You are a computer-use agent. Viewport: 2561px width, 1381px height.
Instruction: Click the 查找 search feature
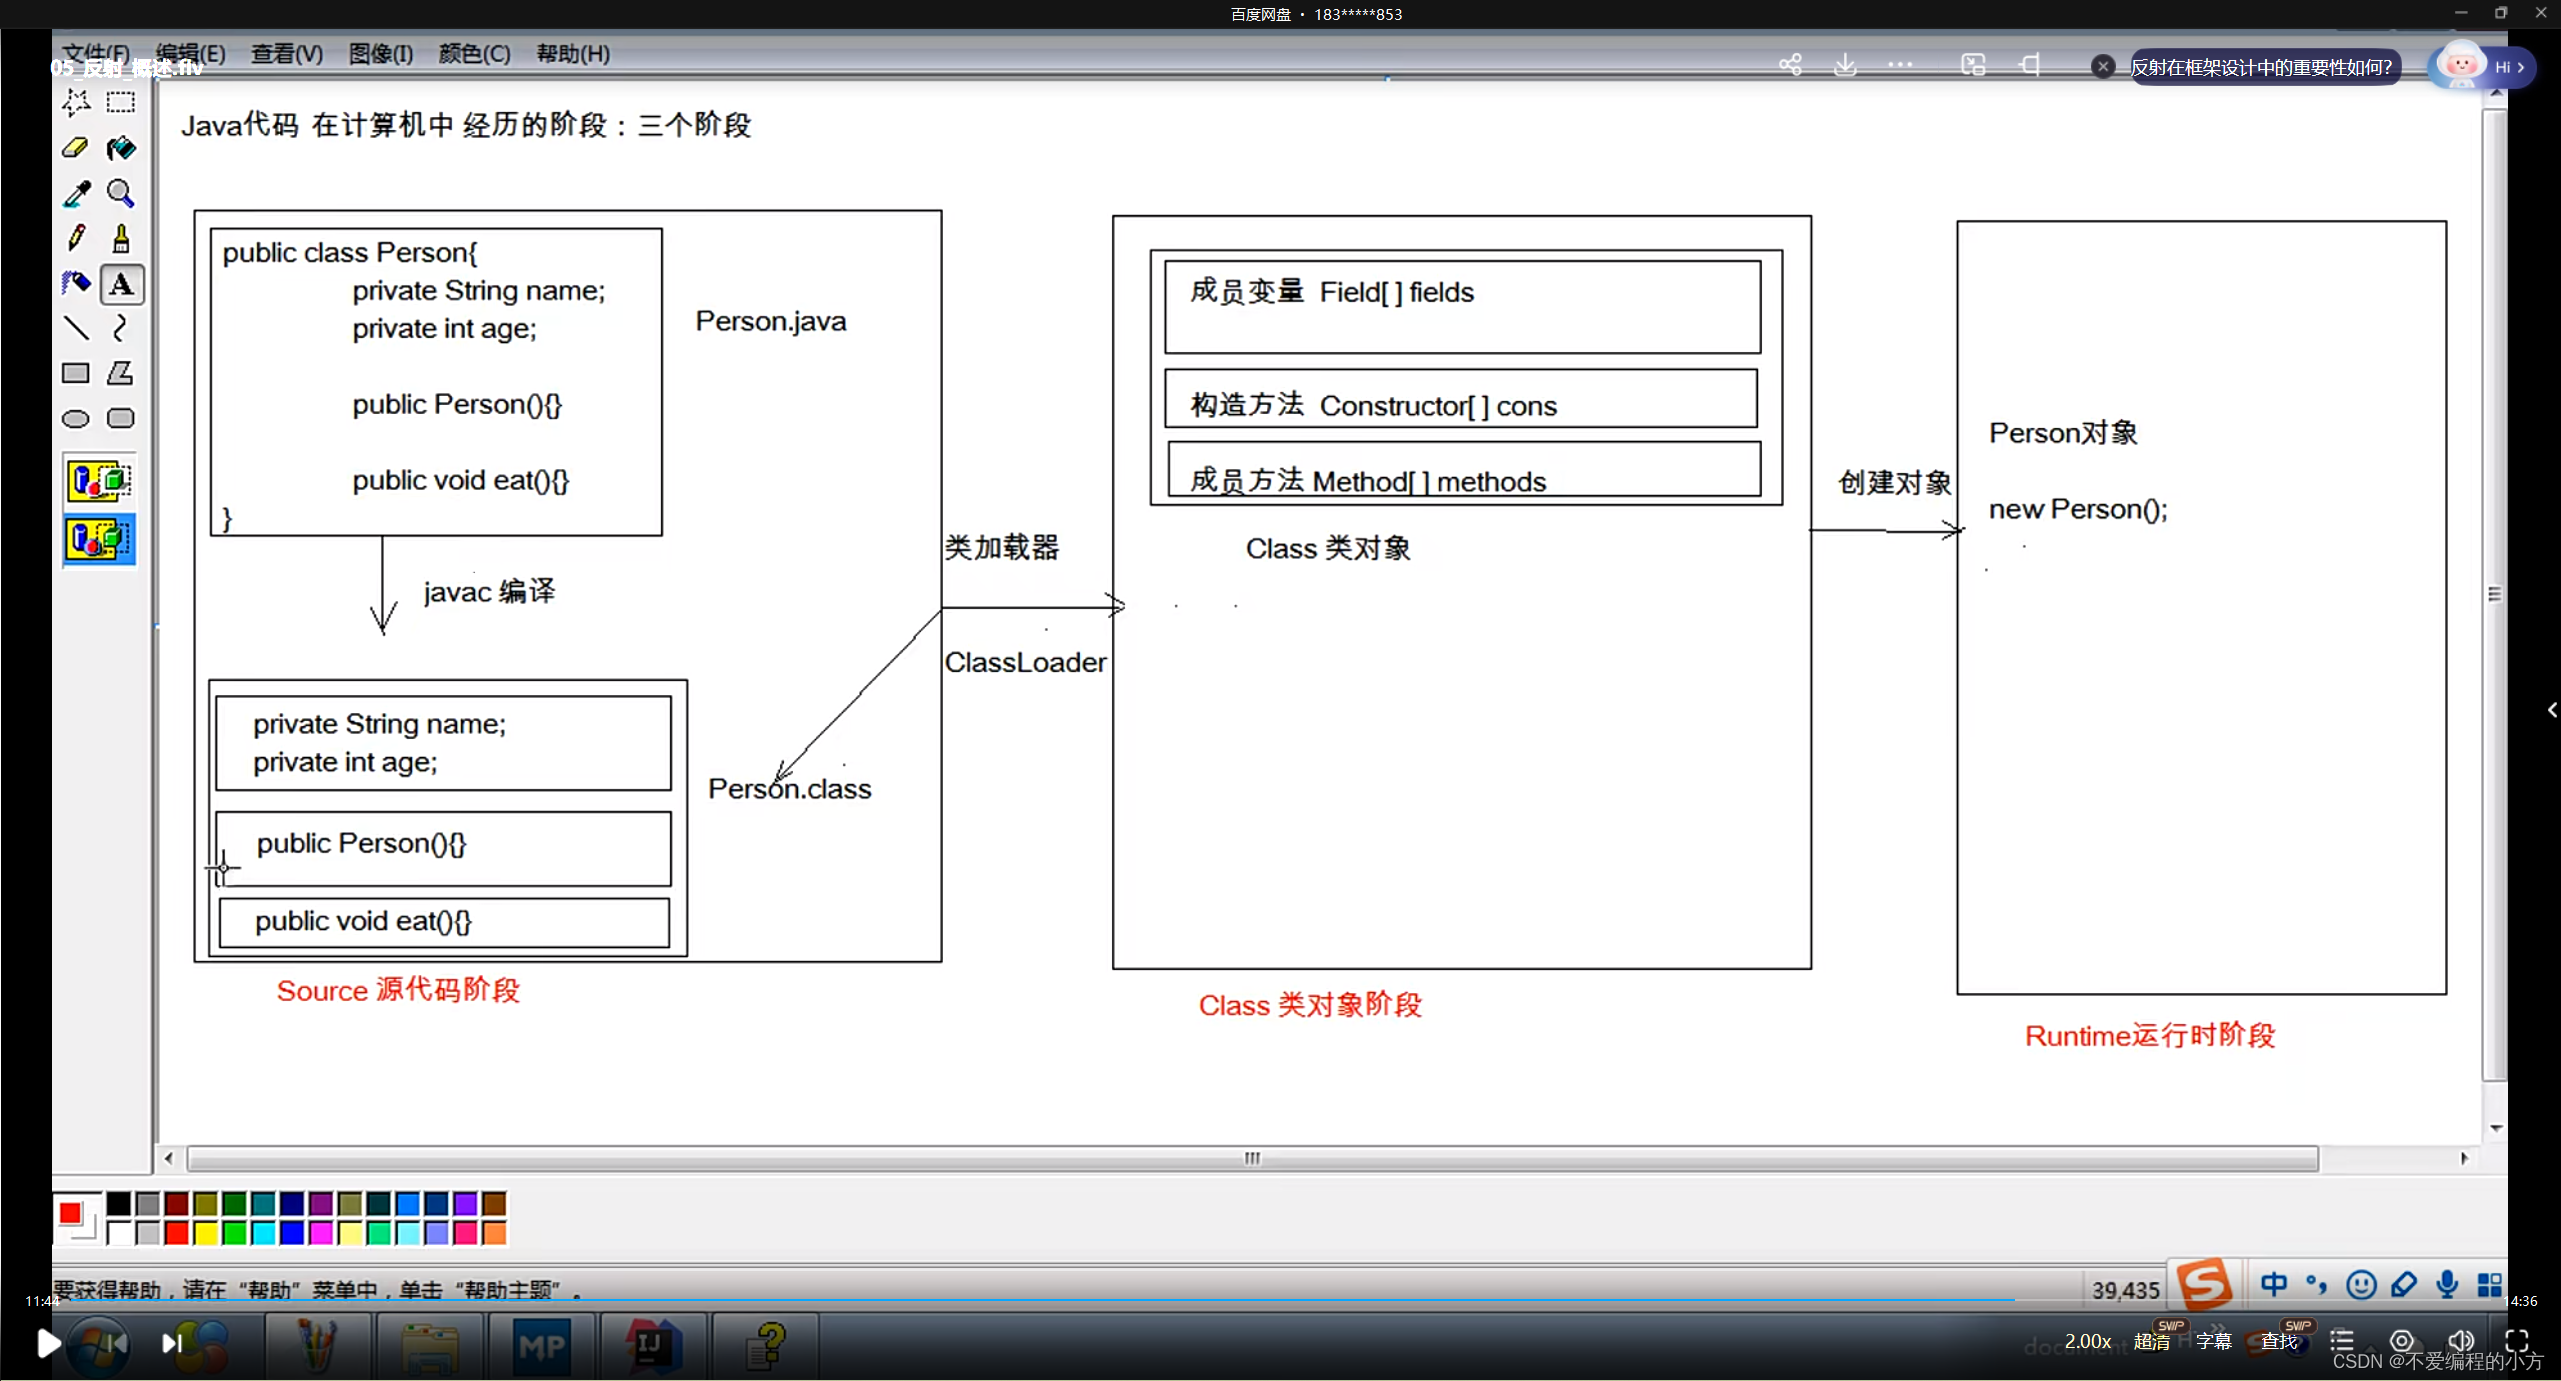tap(2279, 1342)
